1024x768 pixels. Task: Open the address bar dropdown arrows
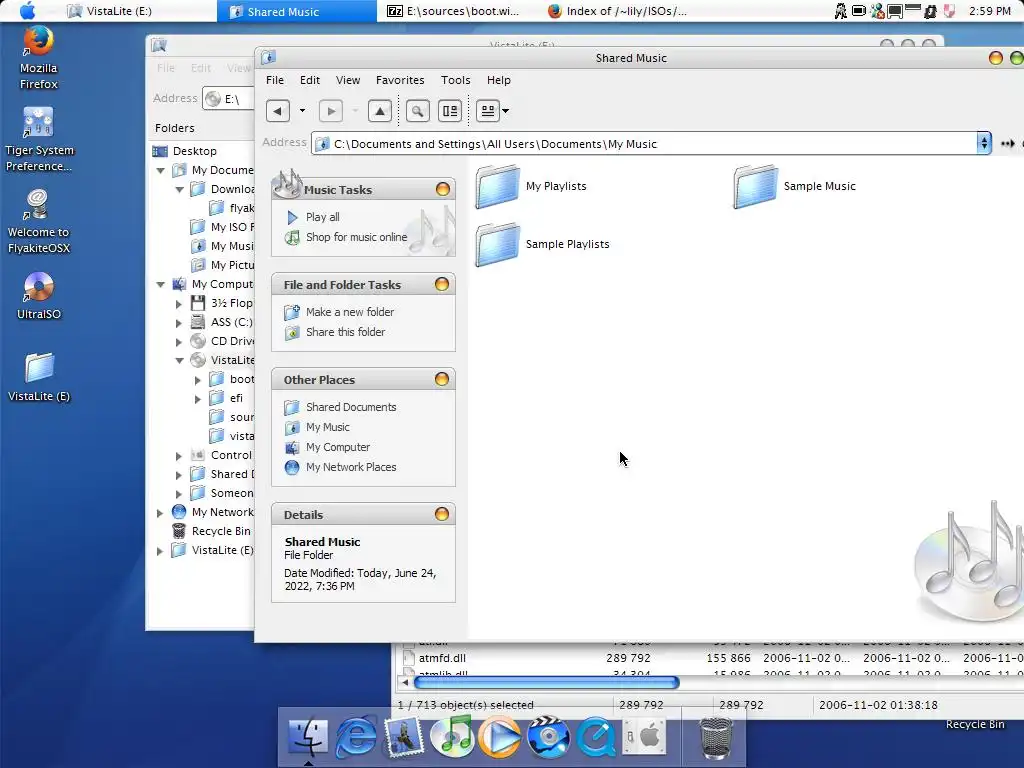984,143
